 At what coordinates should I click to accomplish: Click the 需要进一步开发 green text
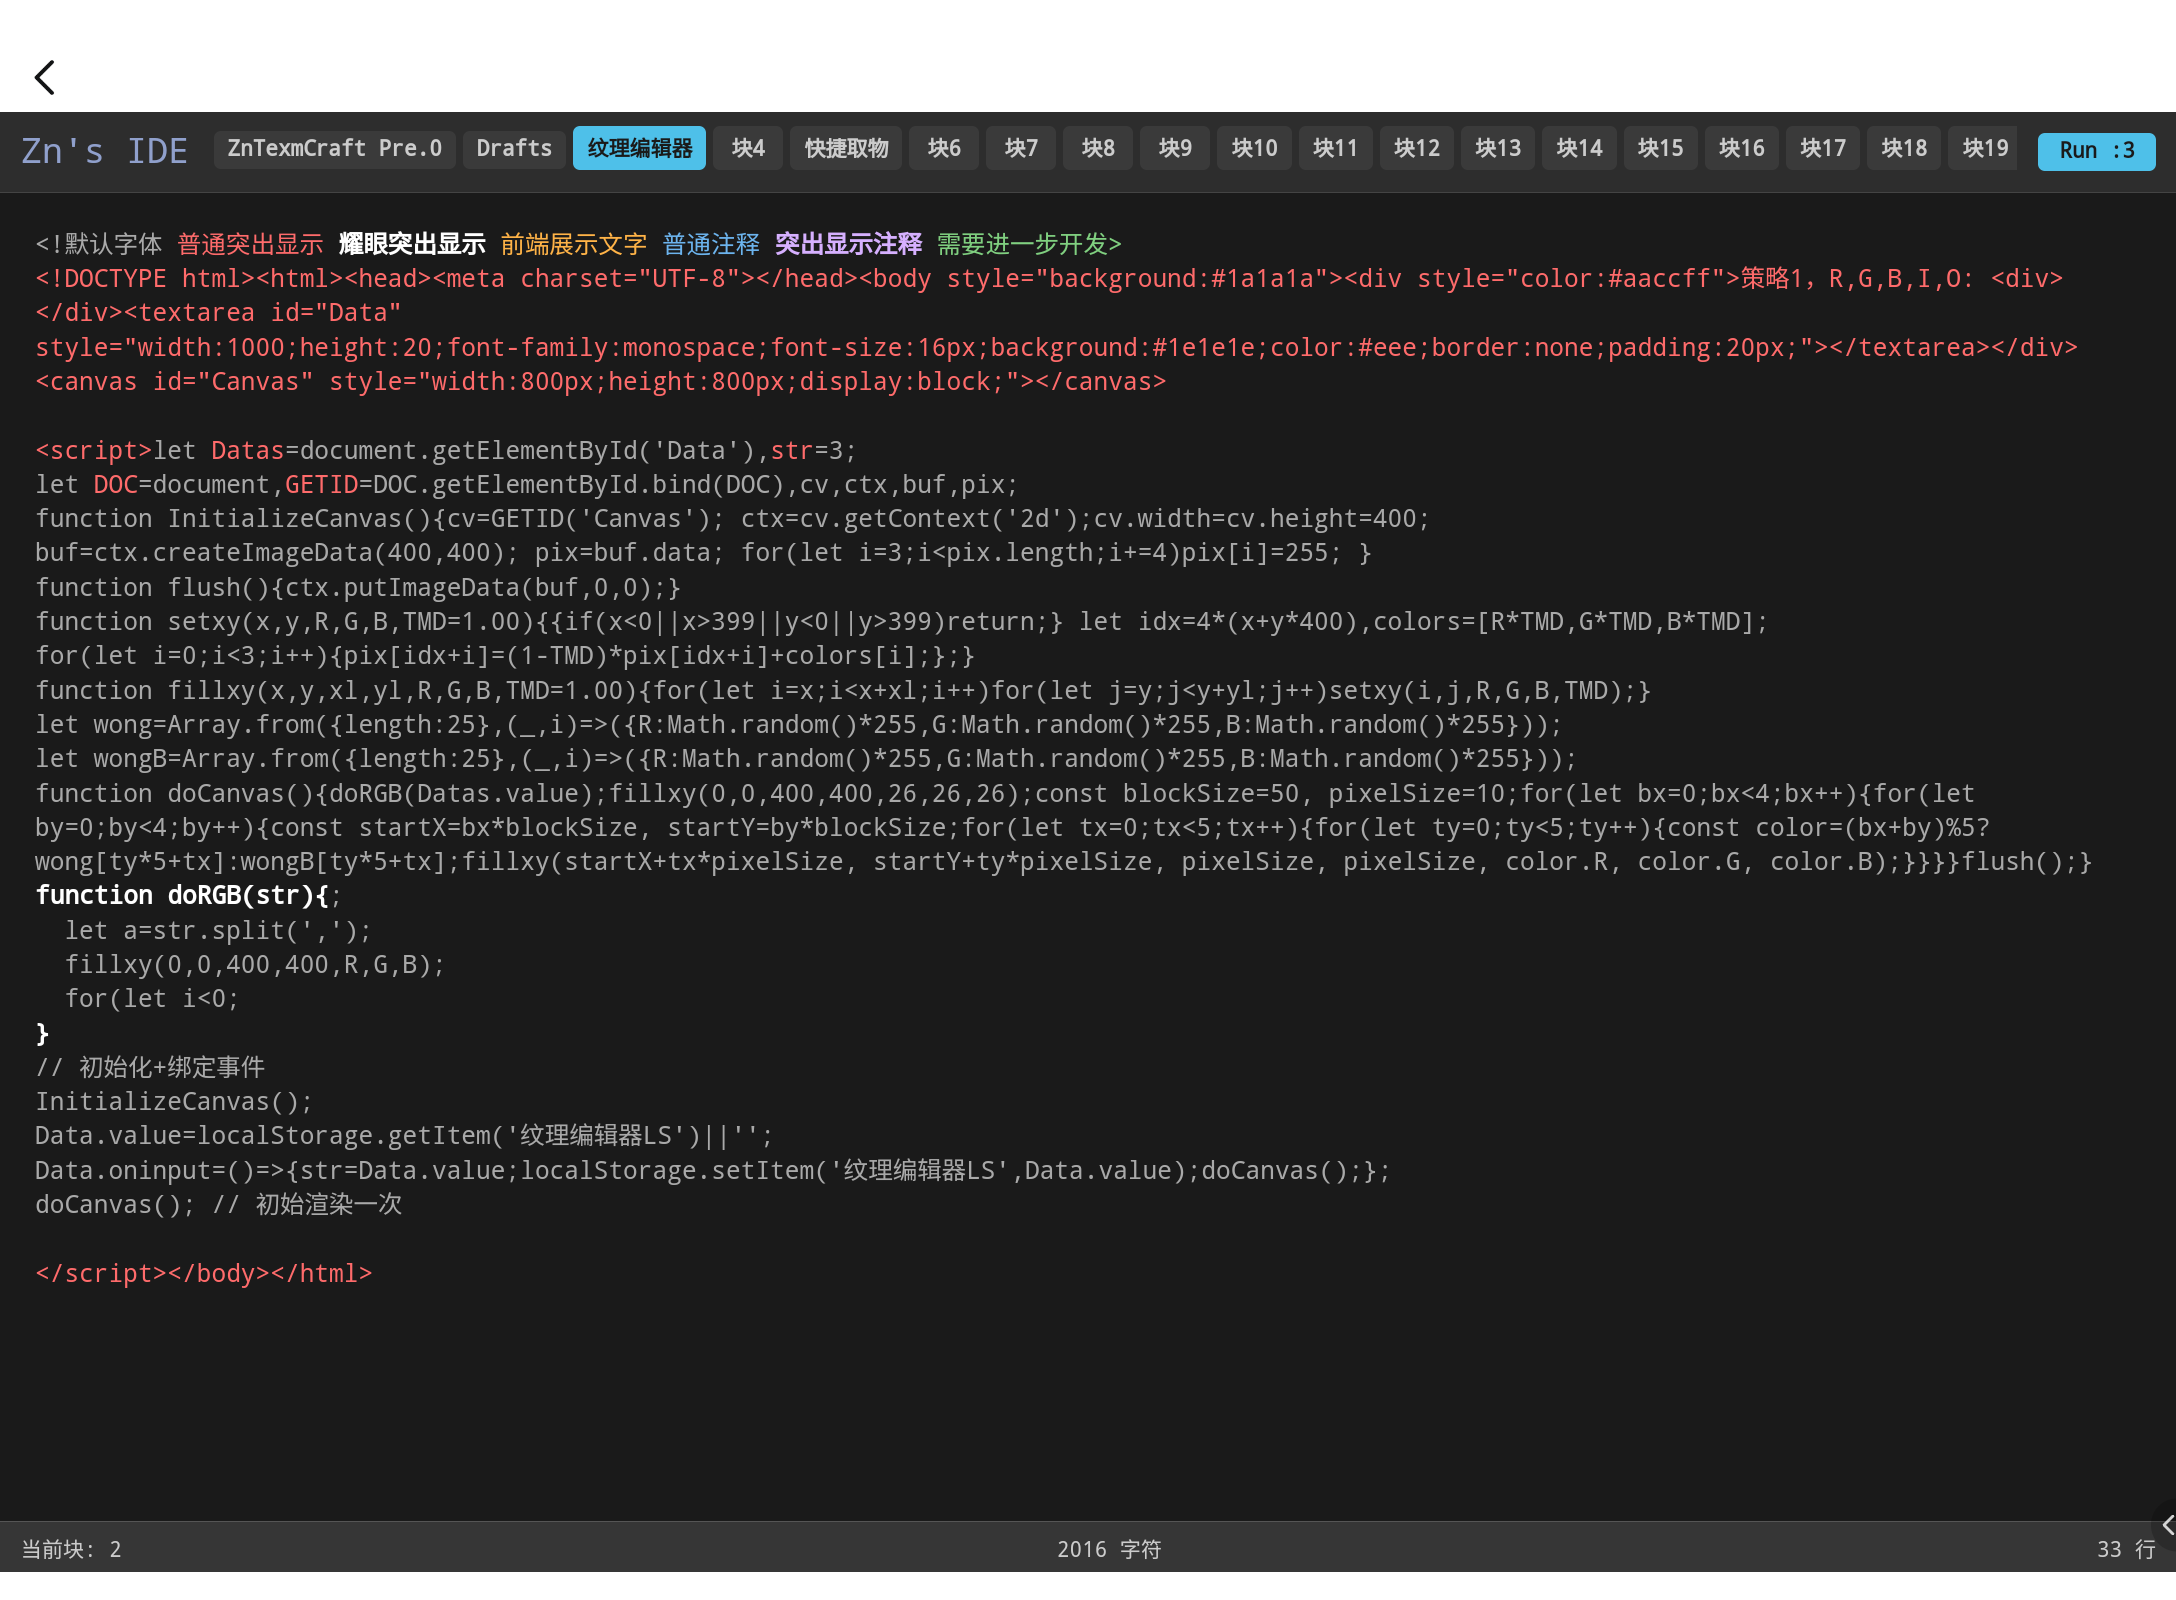tap(1029, 244)
